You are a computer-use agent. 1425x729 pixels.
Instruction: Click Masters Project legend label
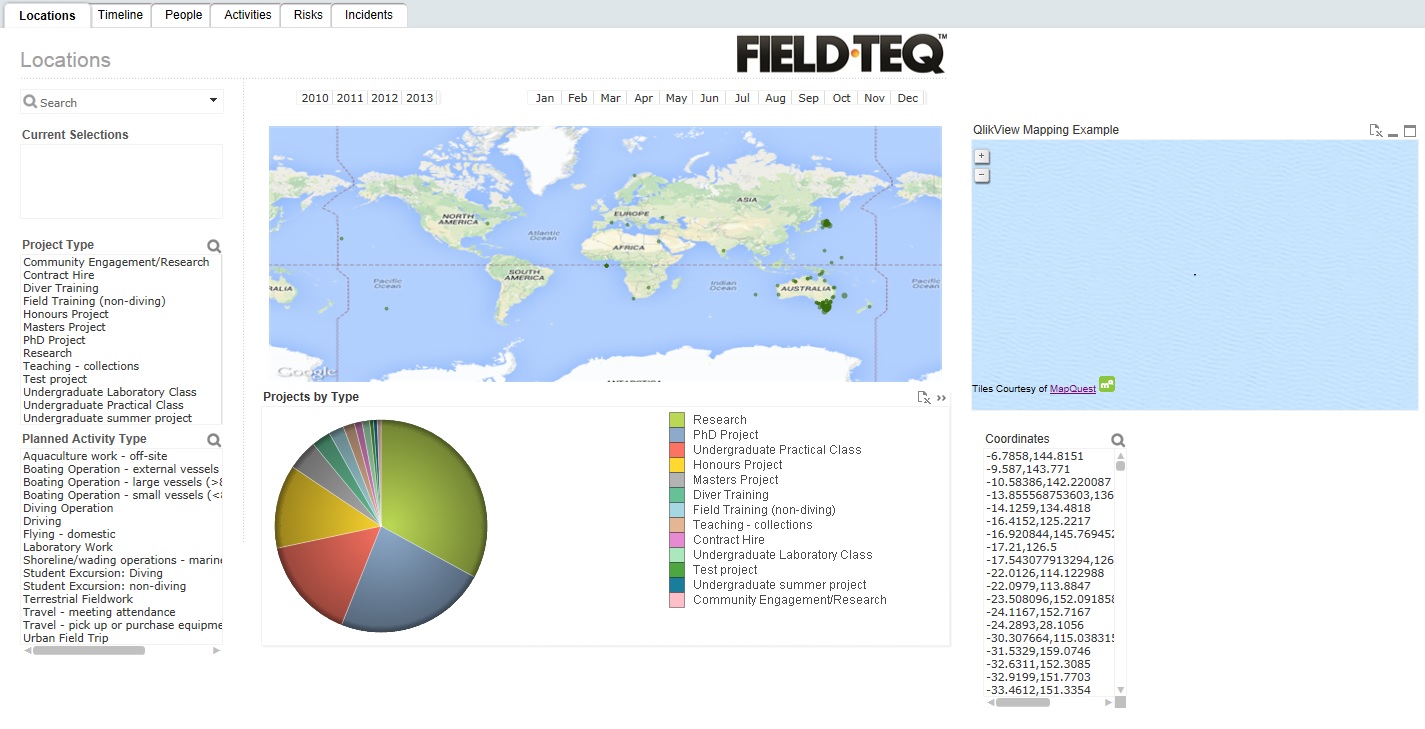(x=736, y=480)
